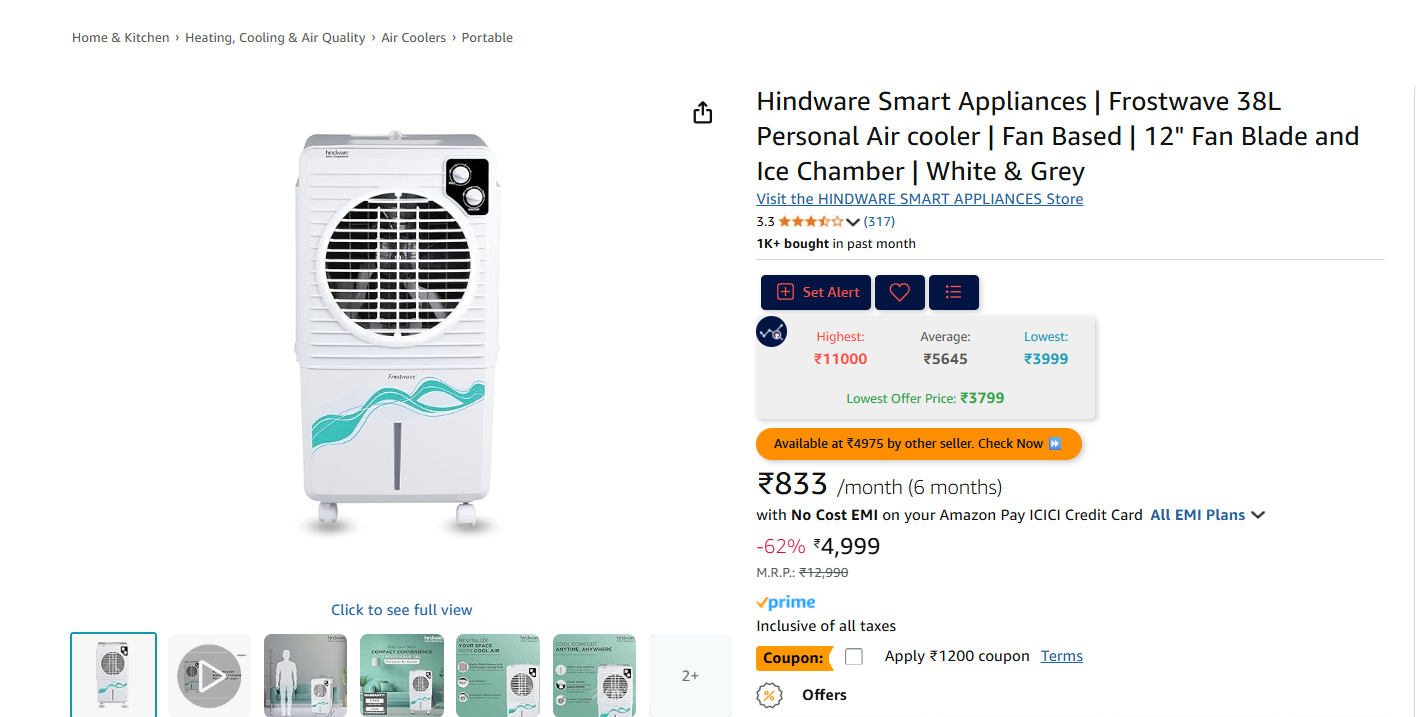Click the Prime logo

point(786,602)
